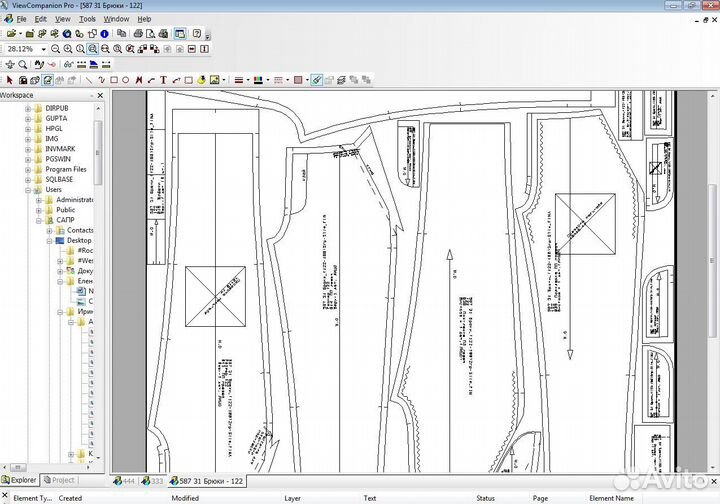Click the blue Info icon in toolbar
The height and width of the screenshot is (504, 720).
point(104,33)
